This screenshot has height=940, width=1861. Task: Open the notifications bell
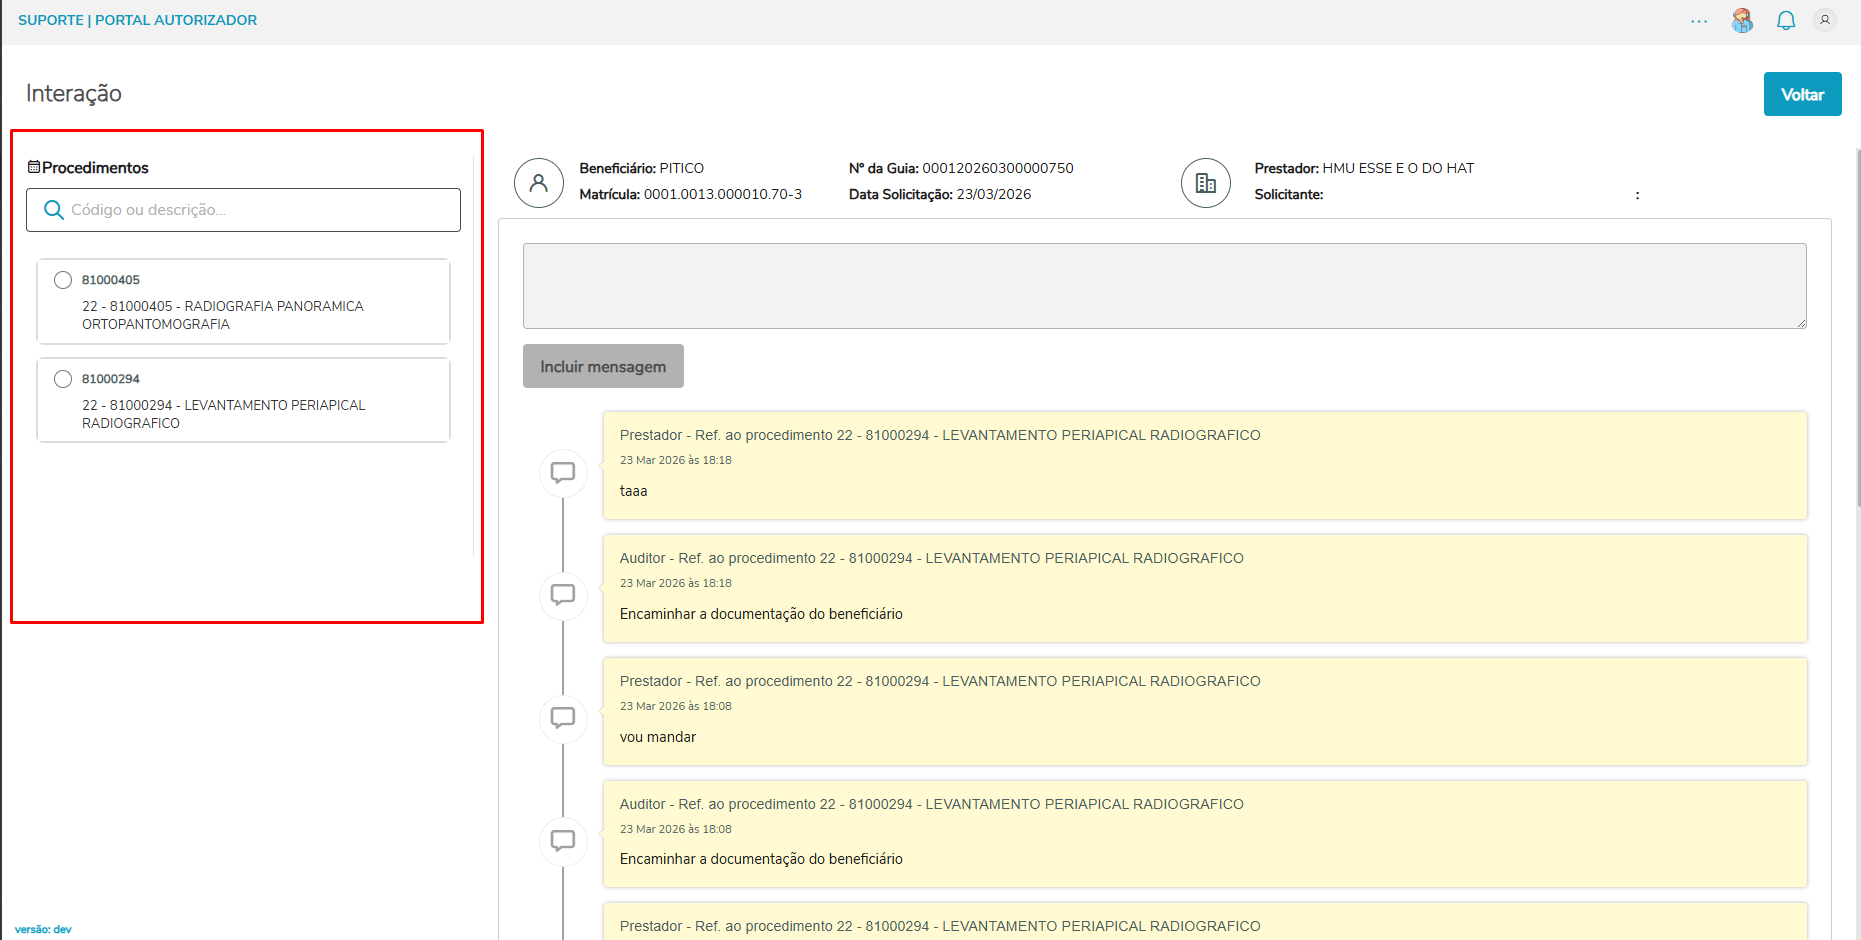(x=1785, y=21)
